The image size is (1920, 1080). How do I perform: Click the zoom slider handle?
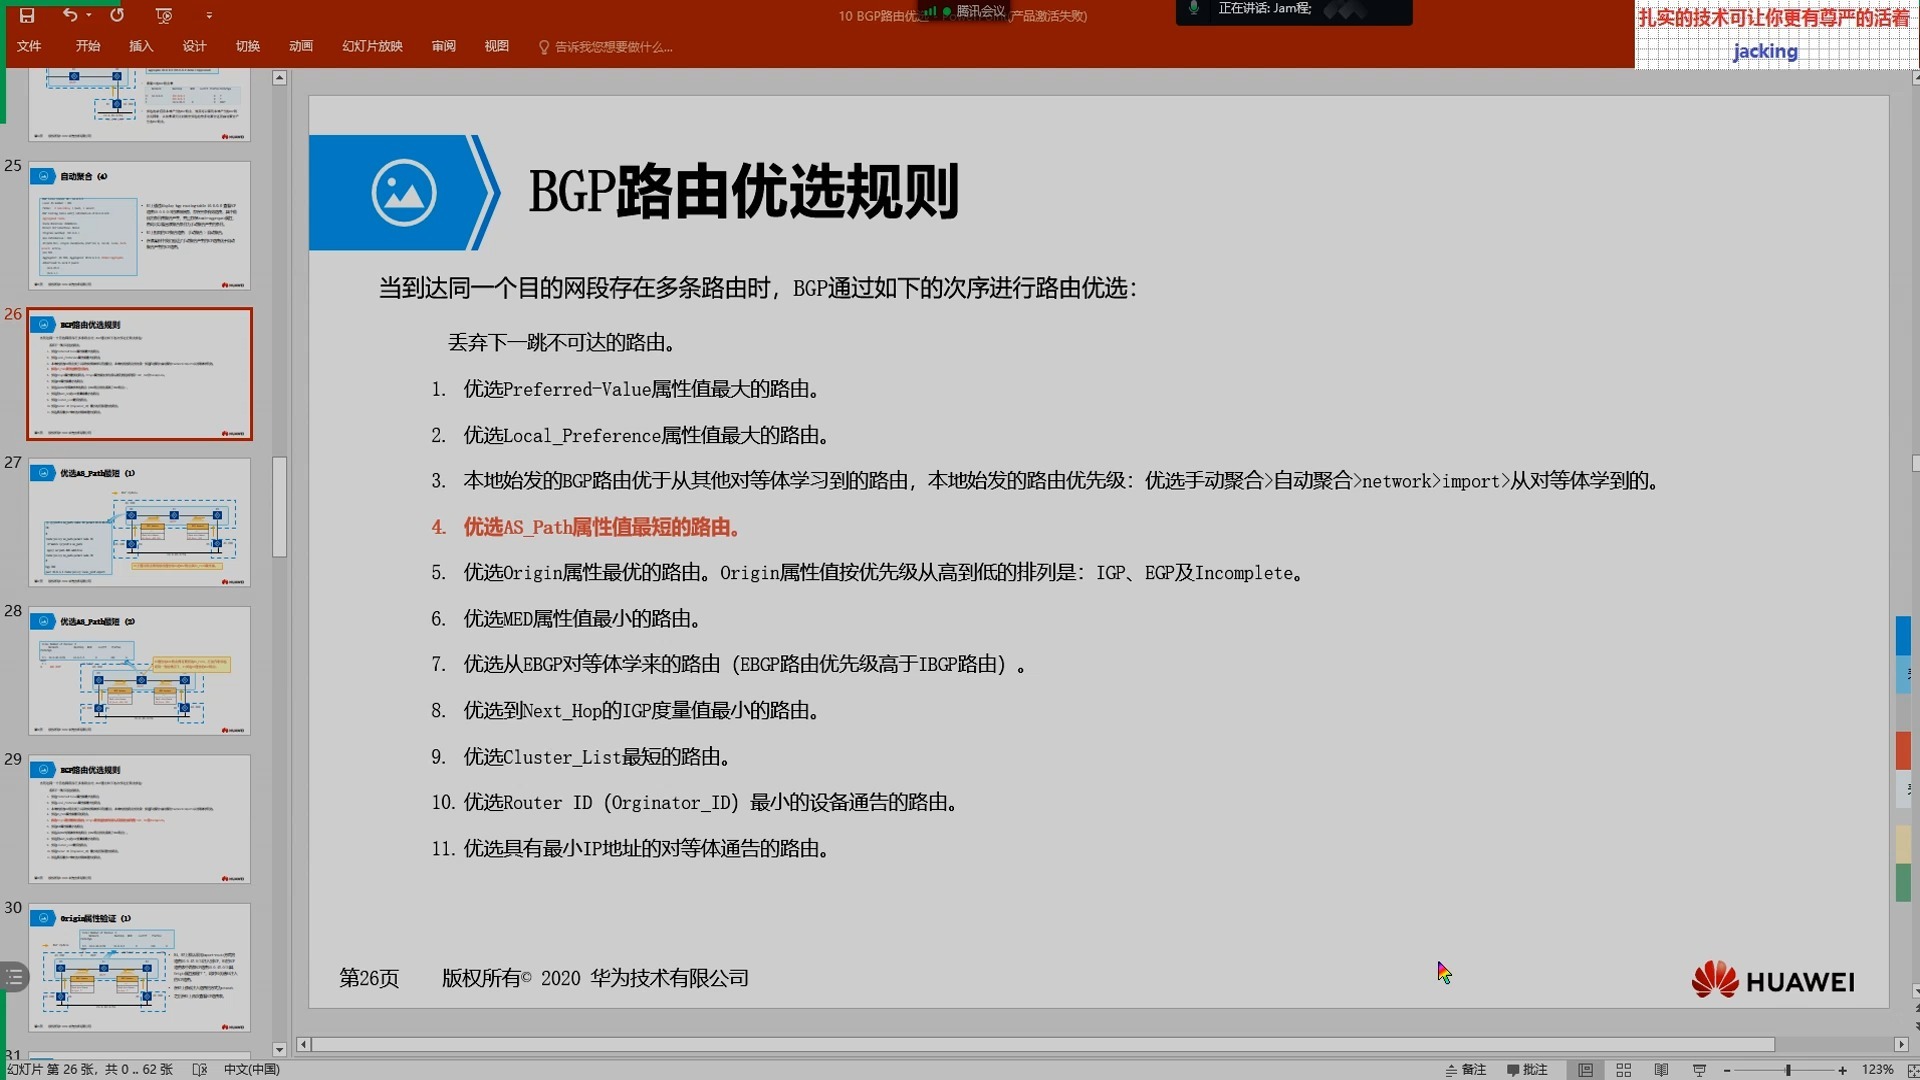pos(1788,1070)
